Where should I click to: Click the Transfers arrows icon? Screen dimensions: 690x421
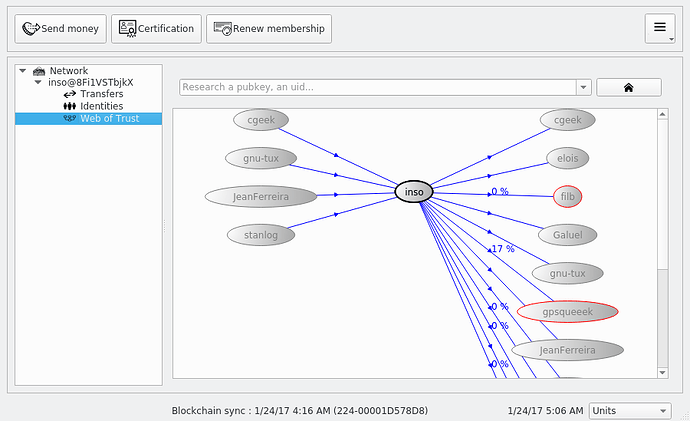[70, 94]
